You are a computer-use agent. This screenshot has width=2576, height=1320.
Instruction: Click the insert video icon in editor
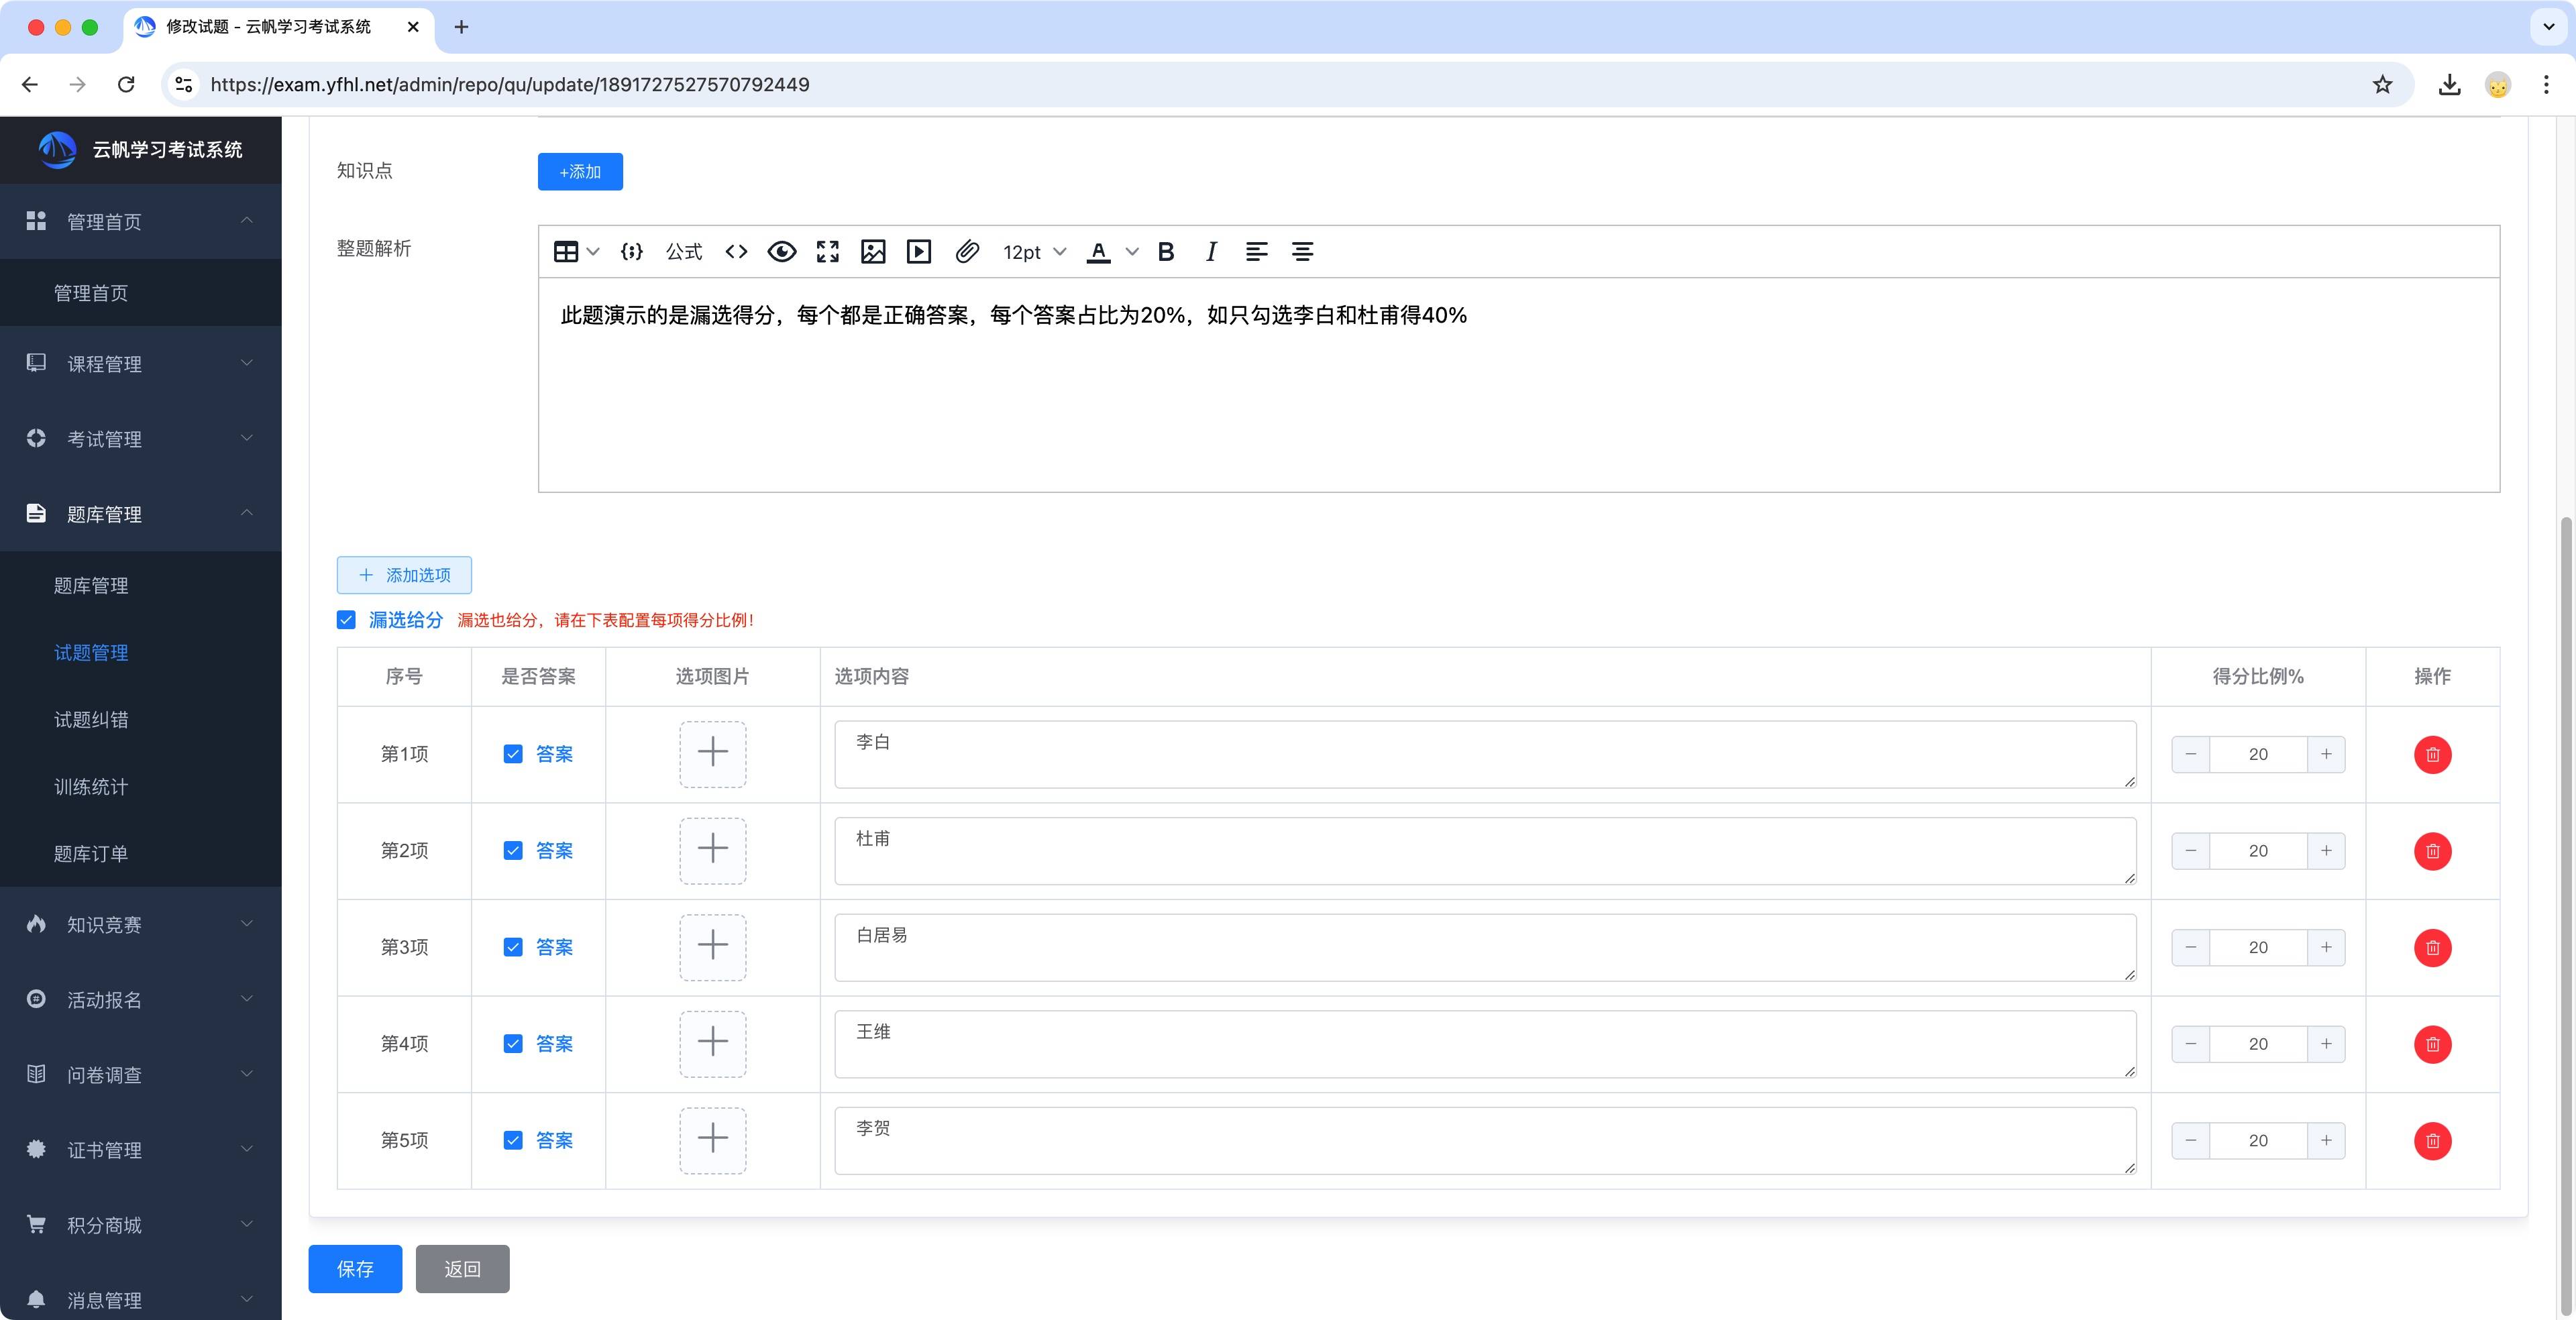coord(918,252)
